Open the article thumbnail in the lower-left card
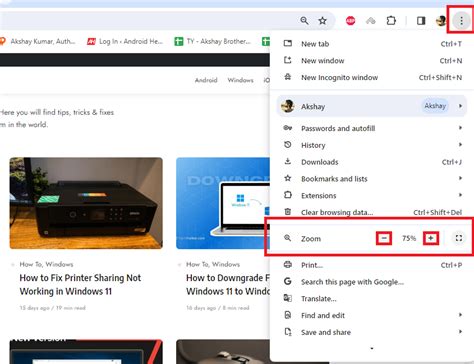474x364 pixels. click(x=86, y=352)
